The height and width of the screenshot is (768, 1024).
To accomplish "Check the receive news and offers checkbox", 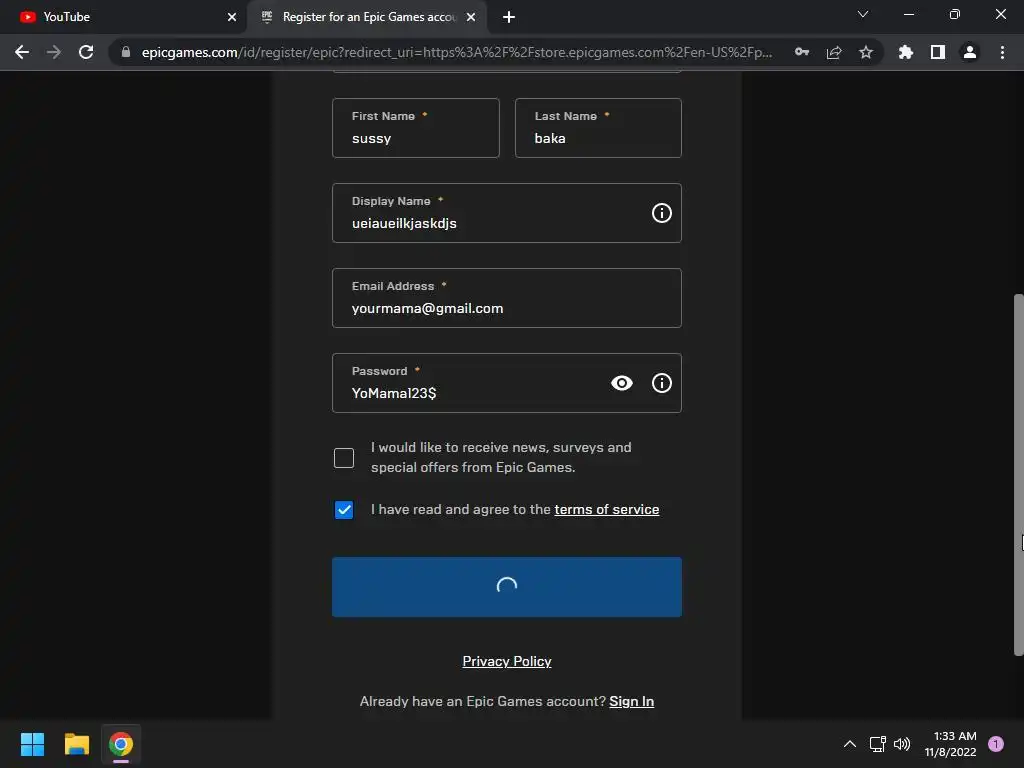I will (344, 458).
